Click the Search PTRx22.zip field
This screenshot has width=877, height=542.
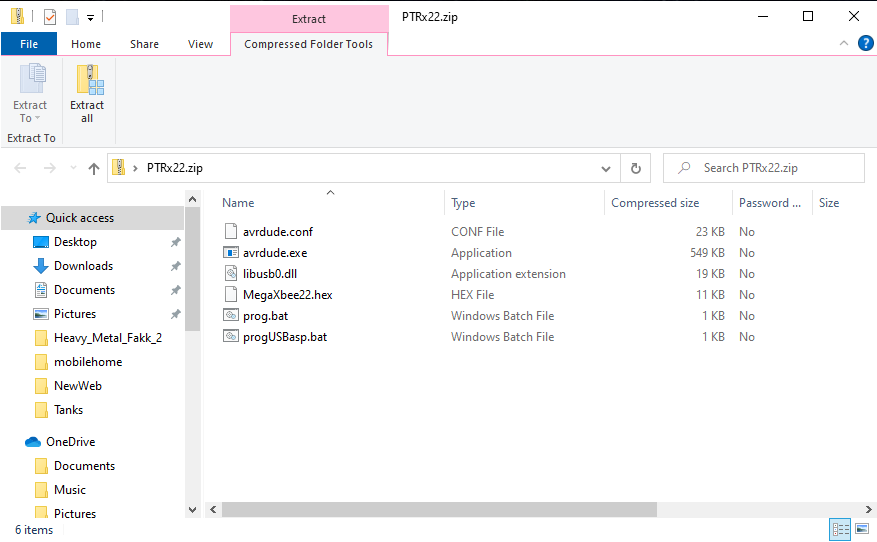pos(763,168)
